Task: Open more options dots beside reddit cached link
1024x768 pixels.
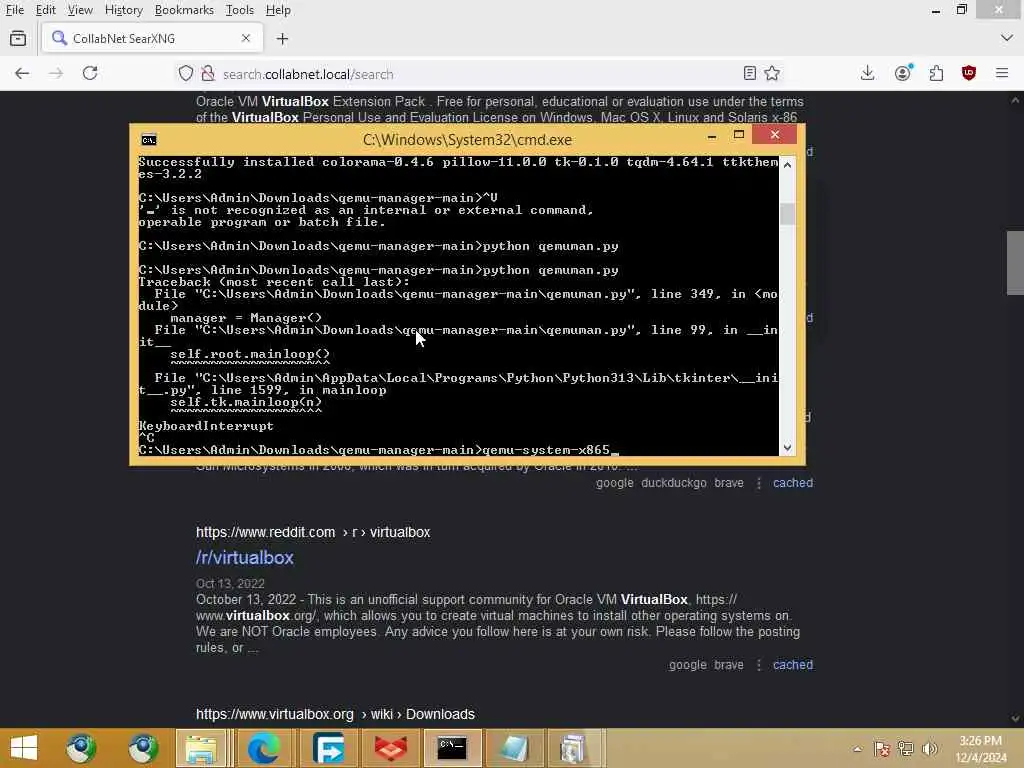Action: (759, 665)
